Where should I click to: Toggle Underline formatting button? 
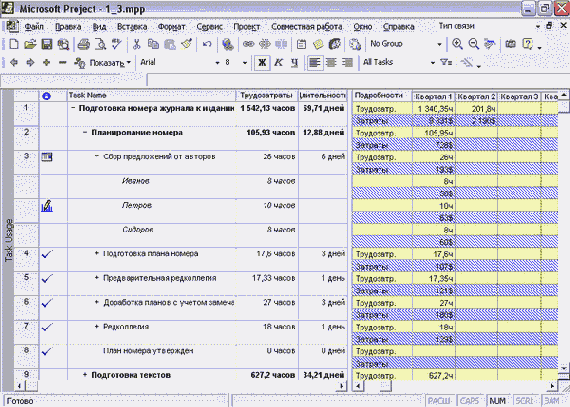[294, 63]
